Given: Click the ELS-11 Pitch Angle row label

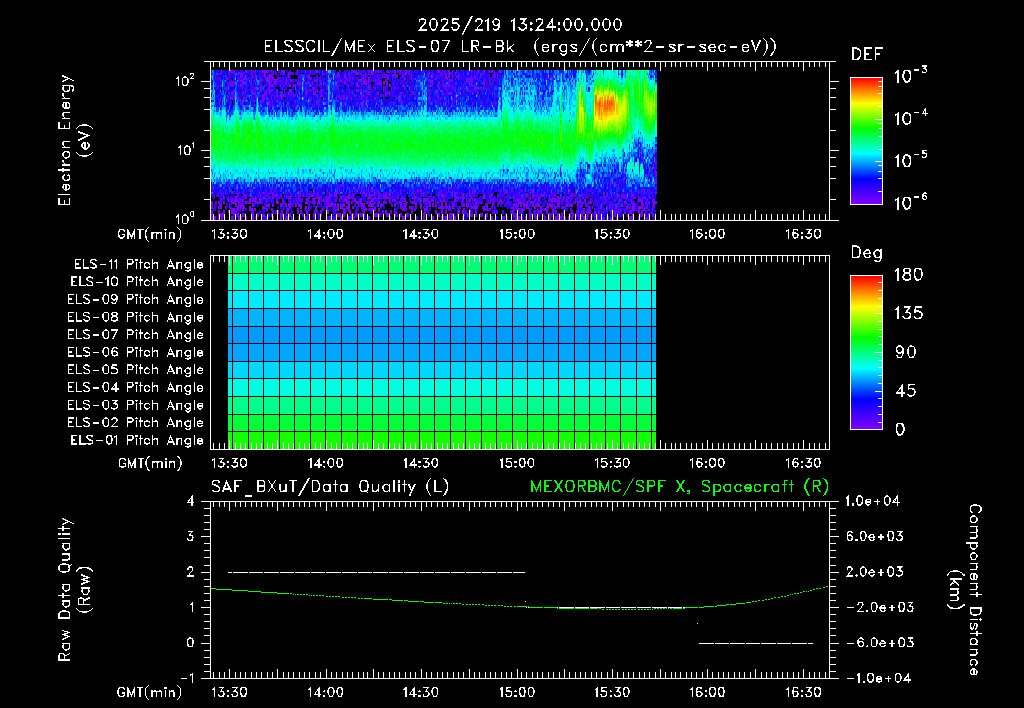Looking at the screenshot, I should [x=138, y=265].
